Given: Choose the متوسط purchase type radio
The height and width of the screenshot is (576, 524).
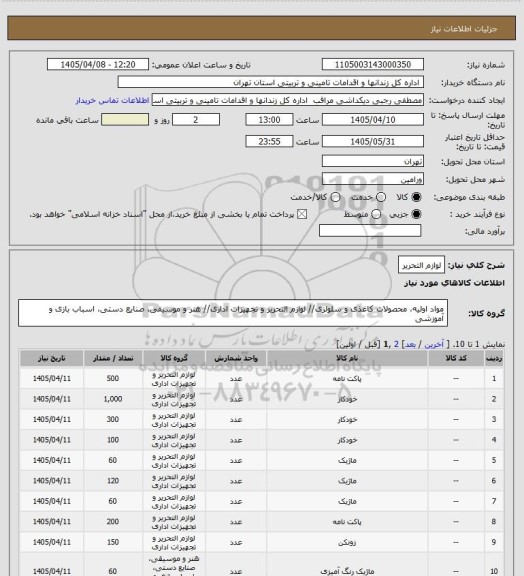Looking at the screenshot, I should pyautogui.click(x=376, y=214).
